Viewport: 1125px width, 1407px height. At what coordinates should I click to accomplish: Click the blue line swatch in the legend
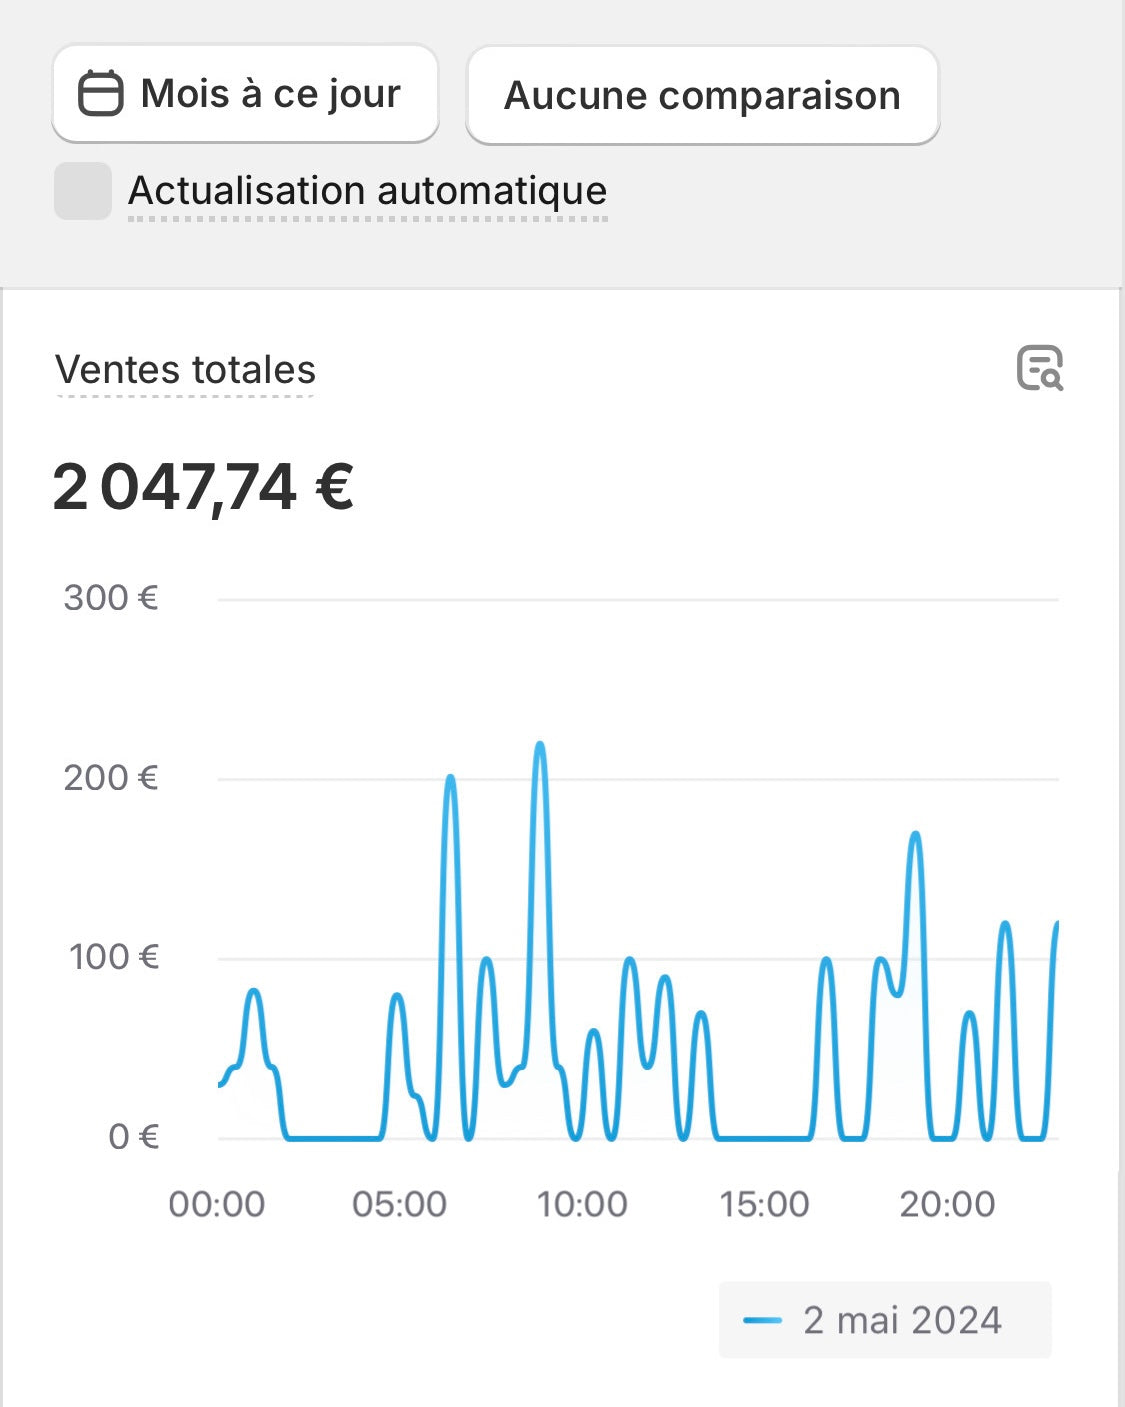click(762, 1321)
